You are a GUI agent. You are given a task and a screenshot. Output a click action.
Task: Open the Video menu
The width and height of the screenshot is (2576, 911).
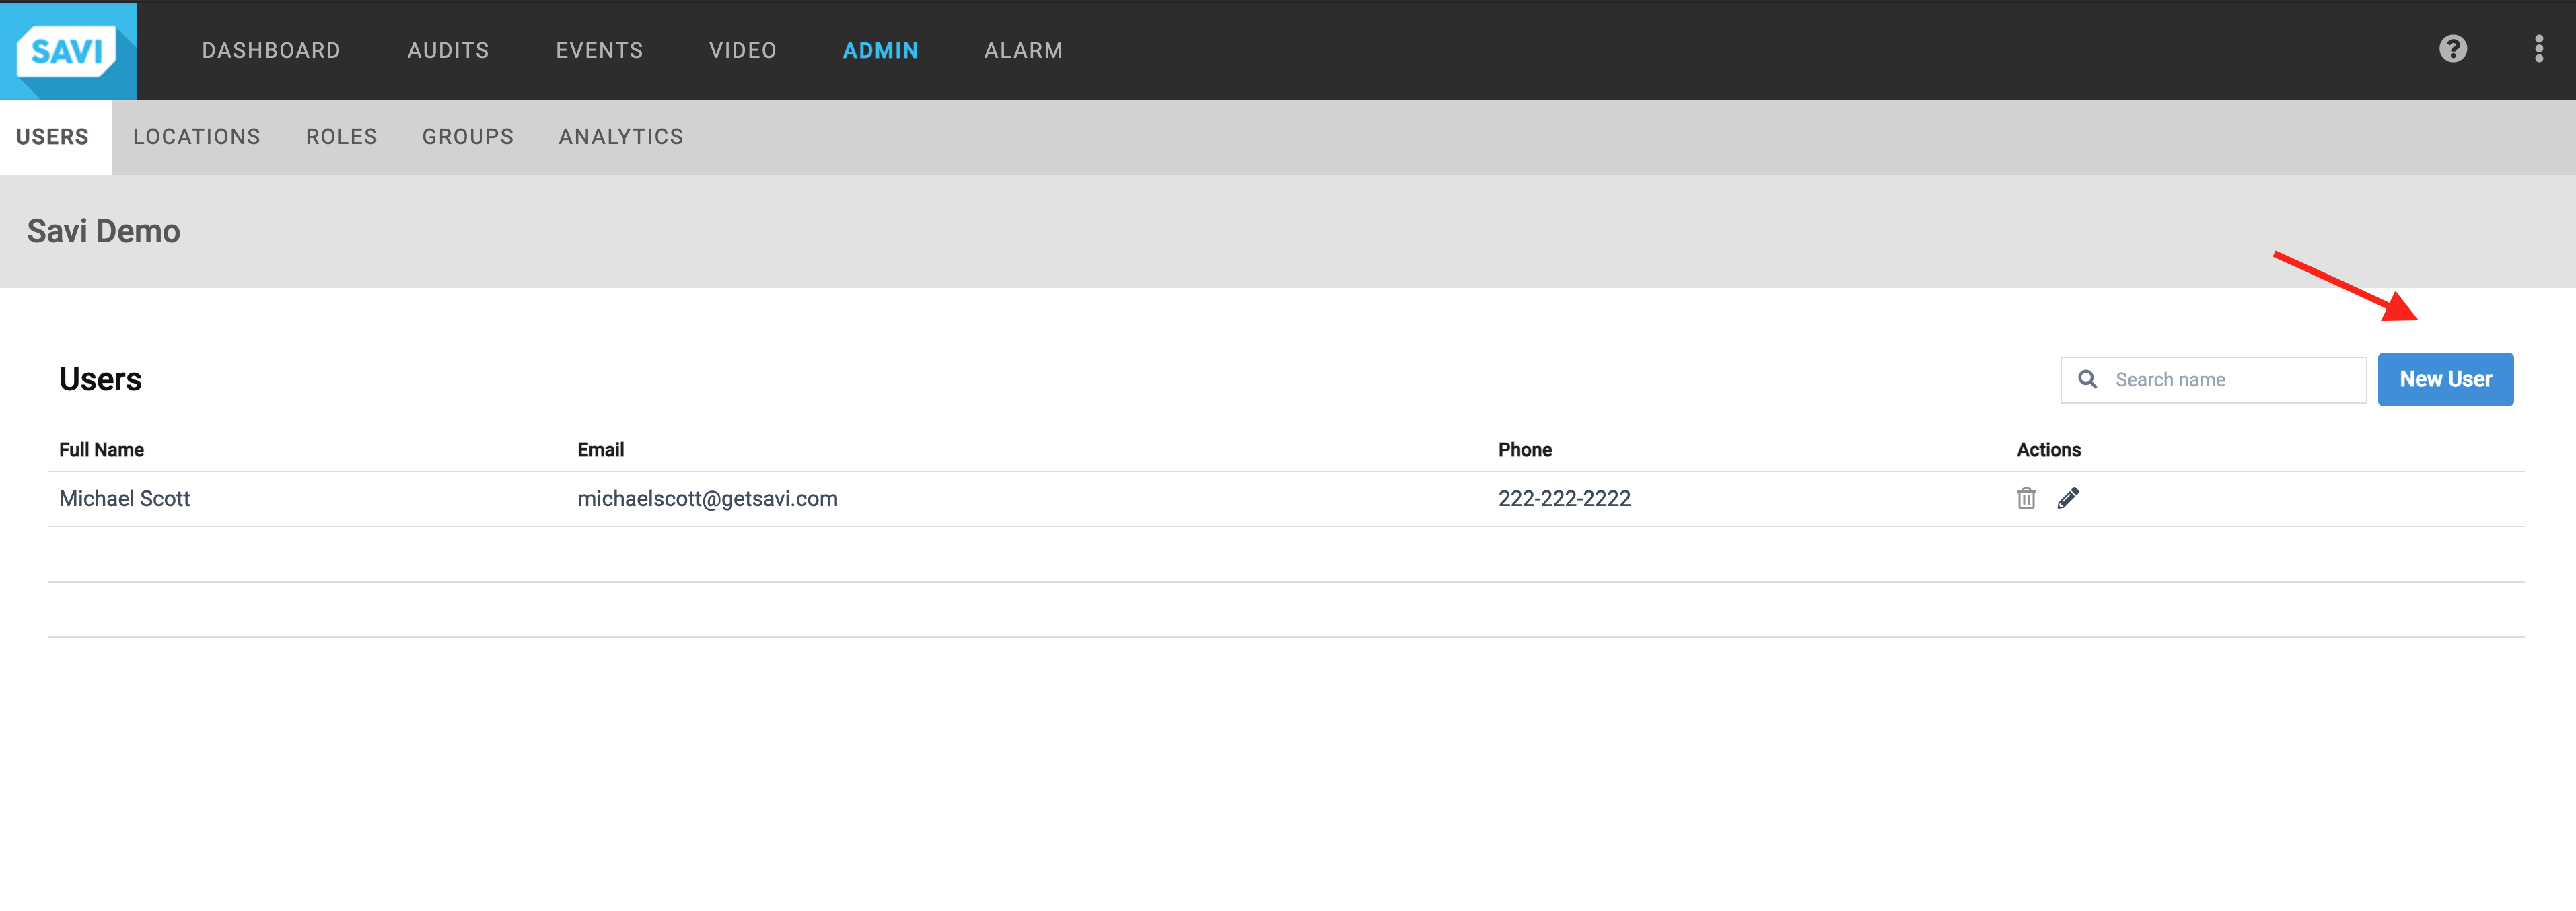[743, 50]
